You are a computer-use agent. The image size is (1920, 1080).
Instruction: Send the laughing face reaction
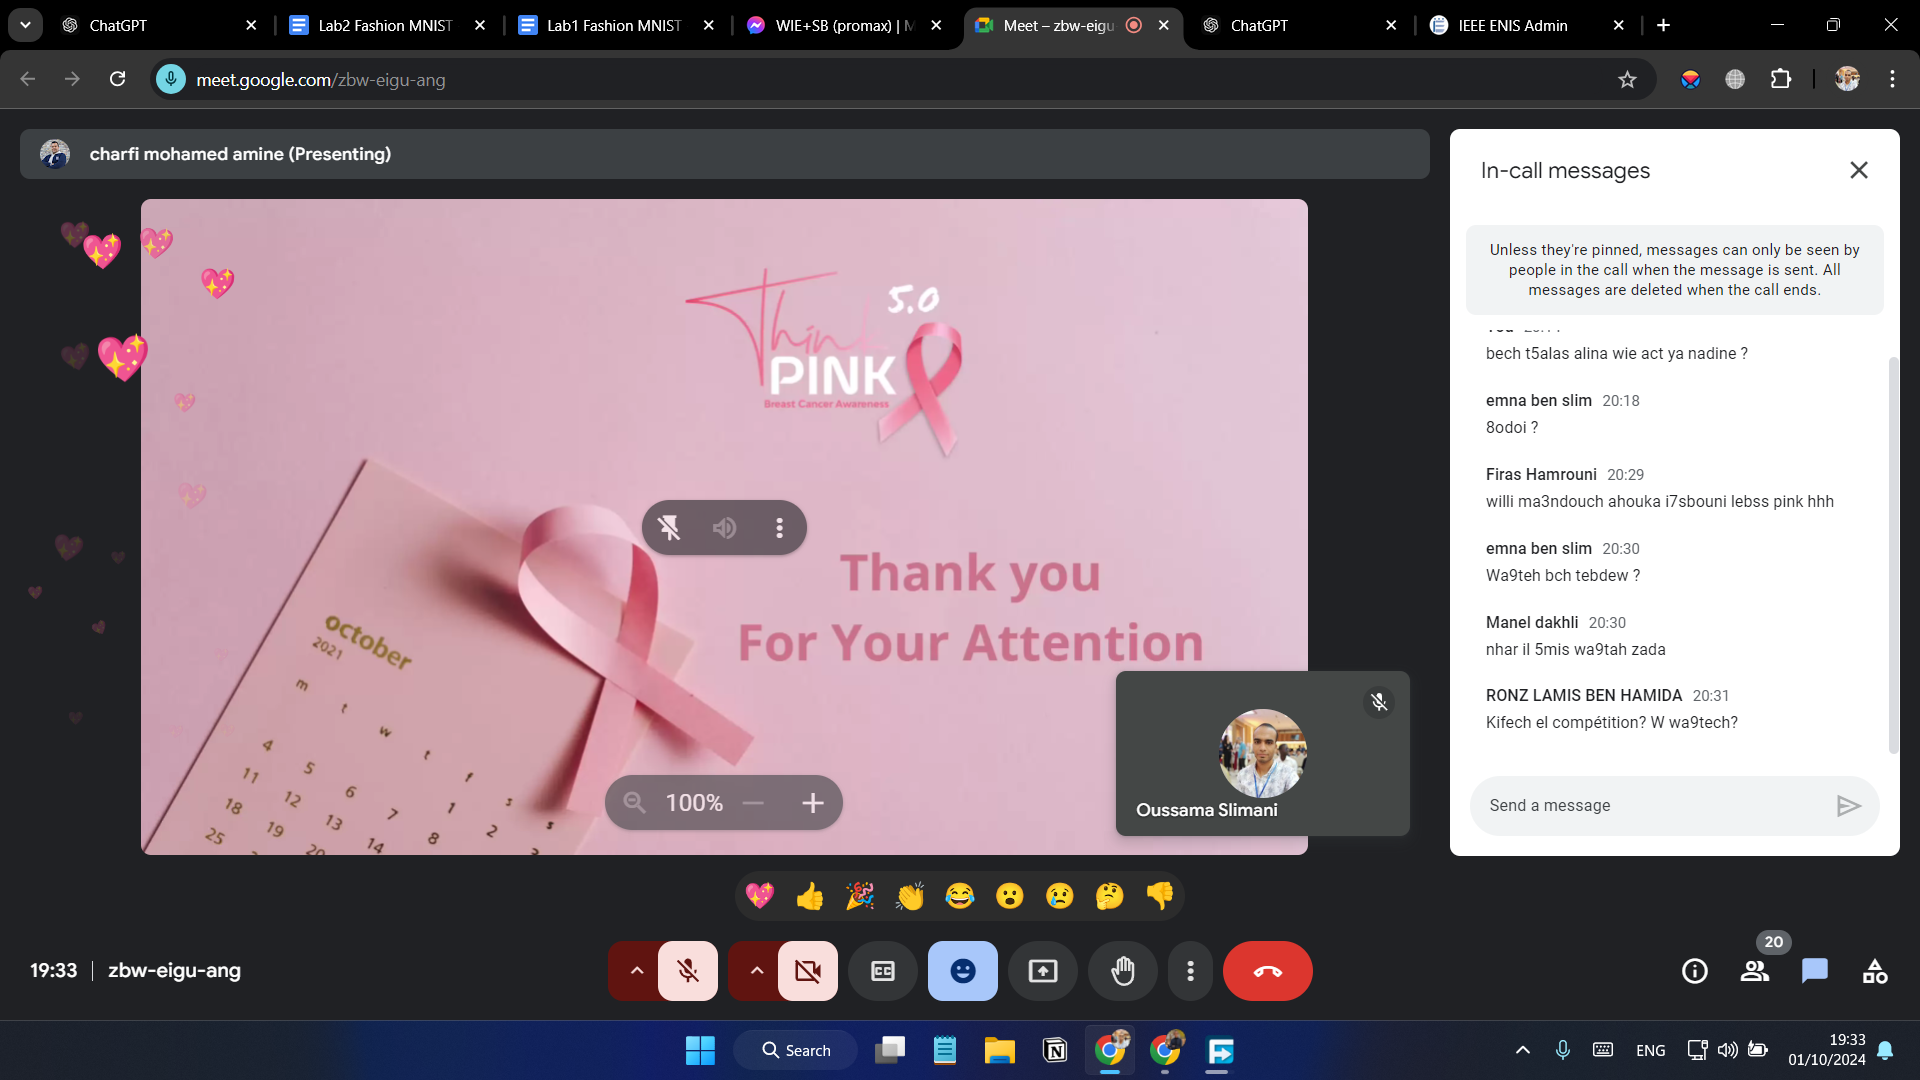point(960,895)
